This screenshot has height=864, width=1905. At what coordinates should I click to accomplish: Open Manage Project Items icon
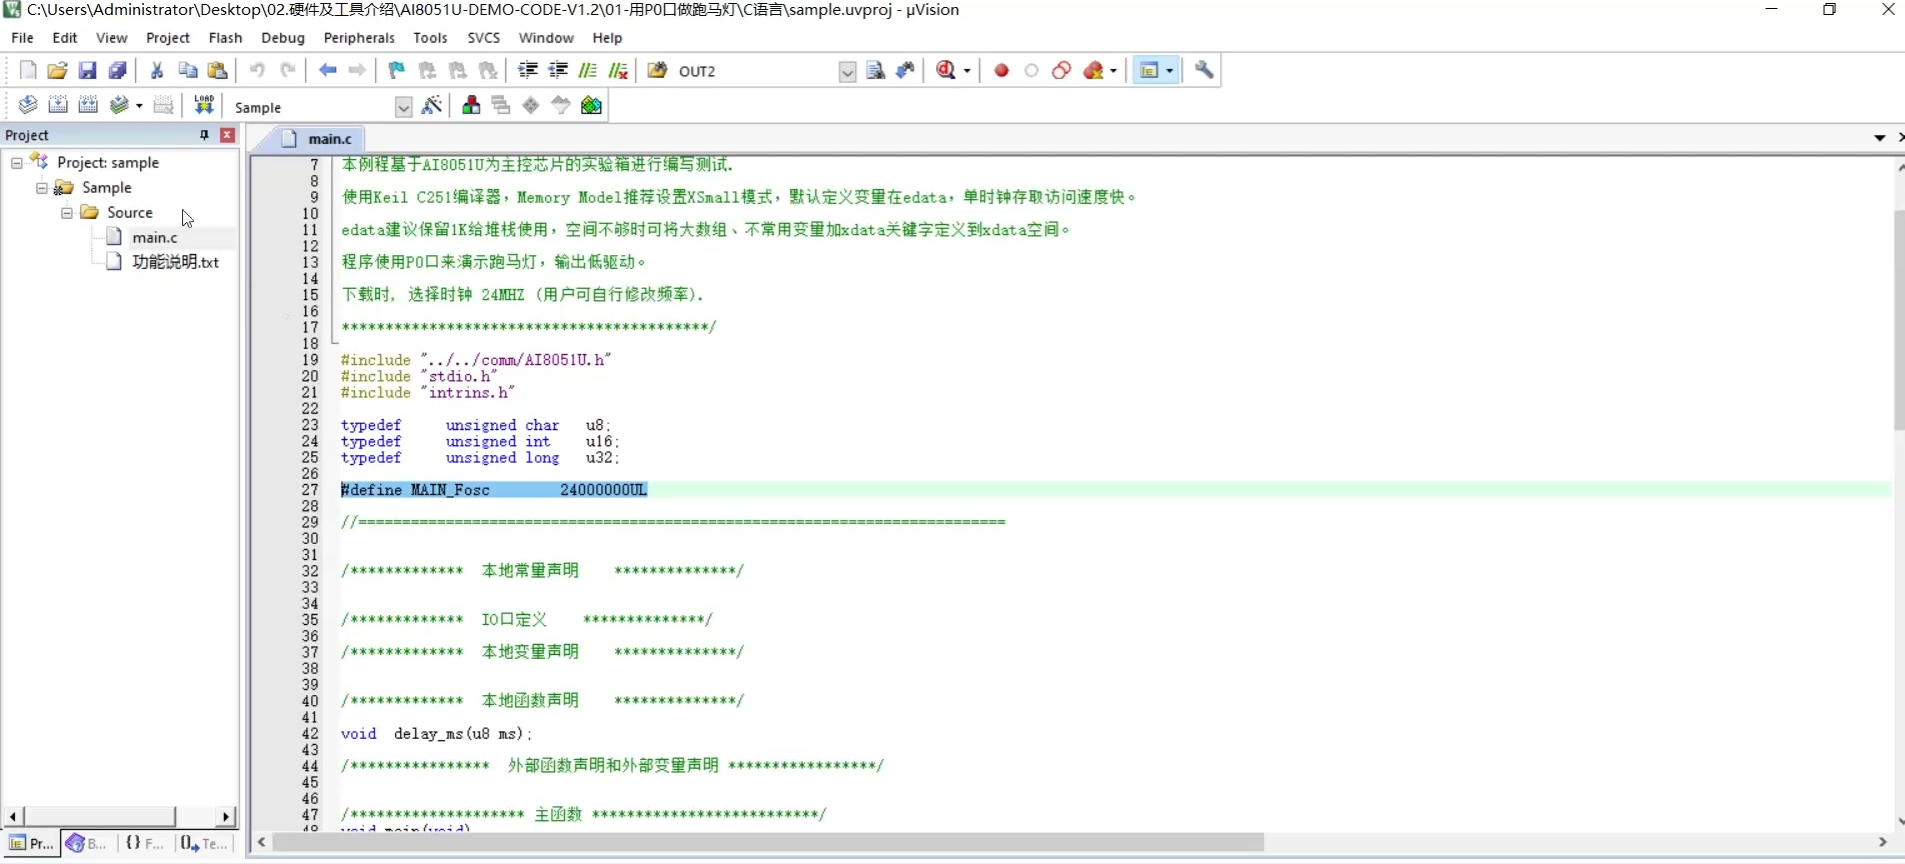pos(471,105)
